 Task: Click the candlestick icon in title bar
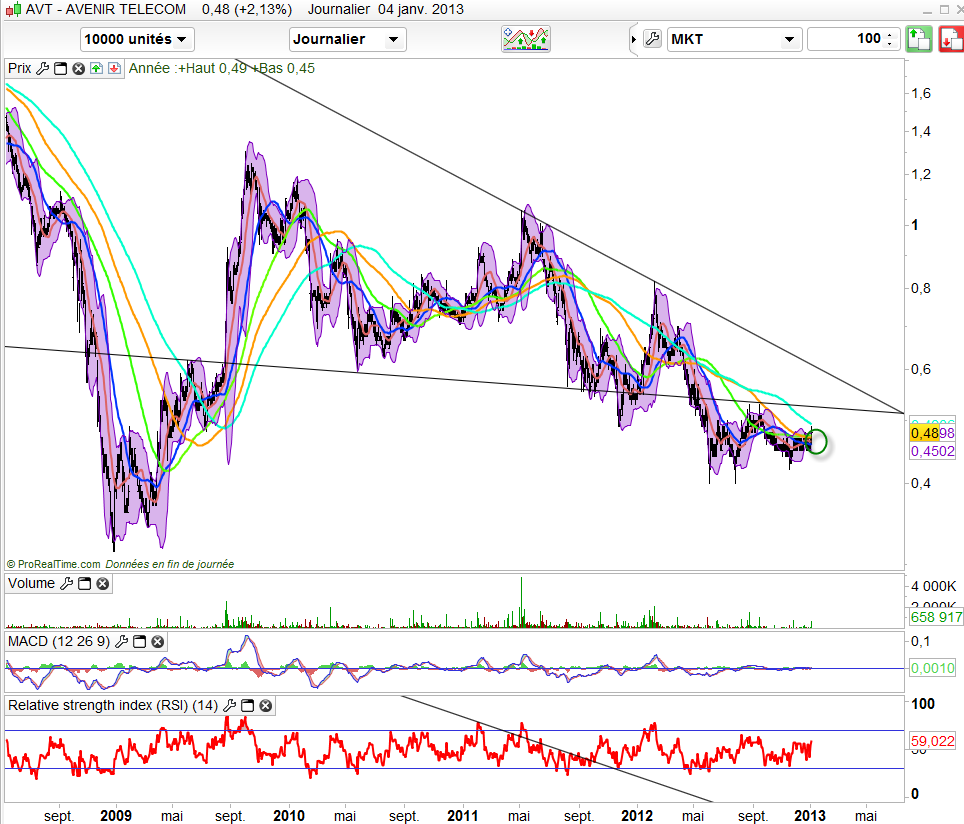click(x=14, y=9)
